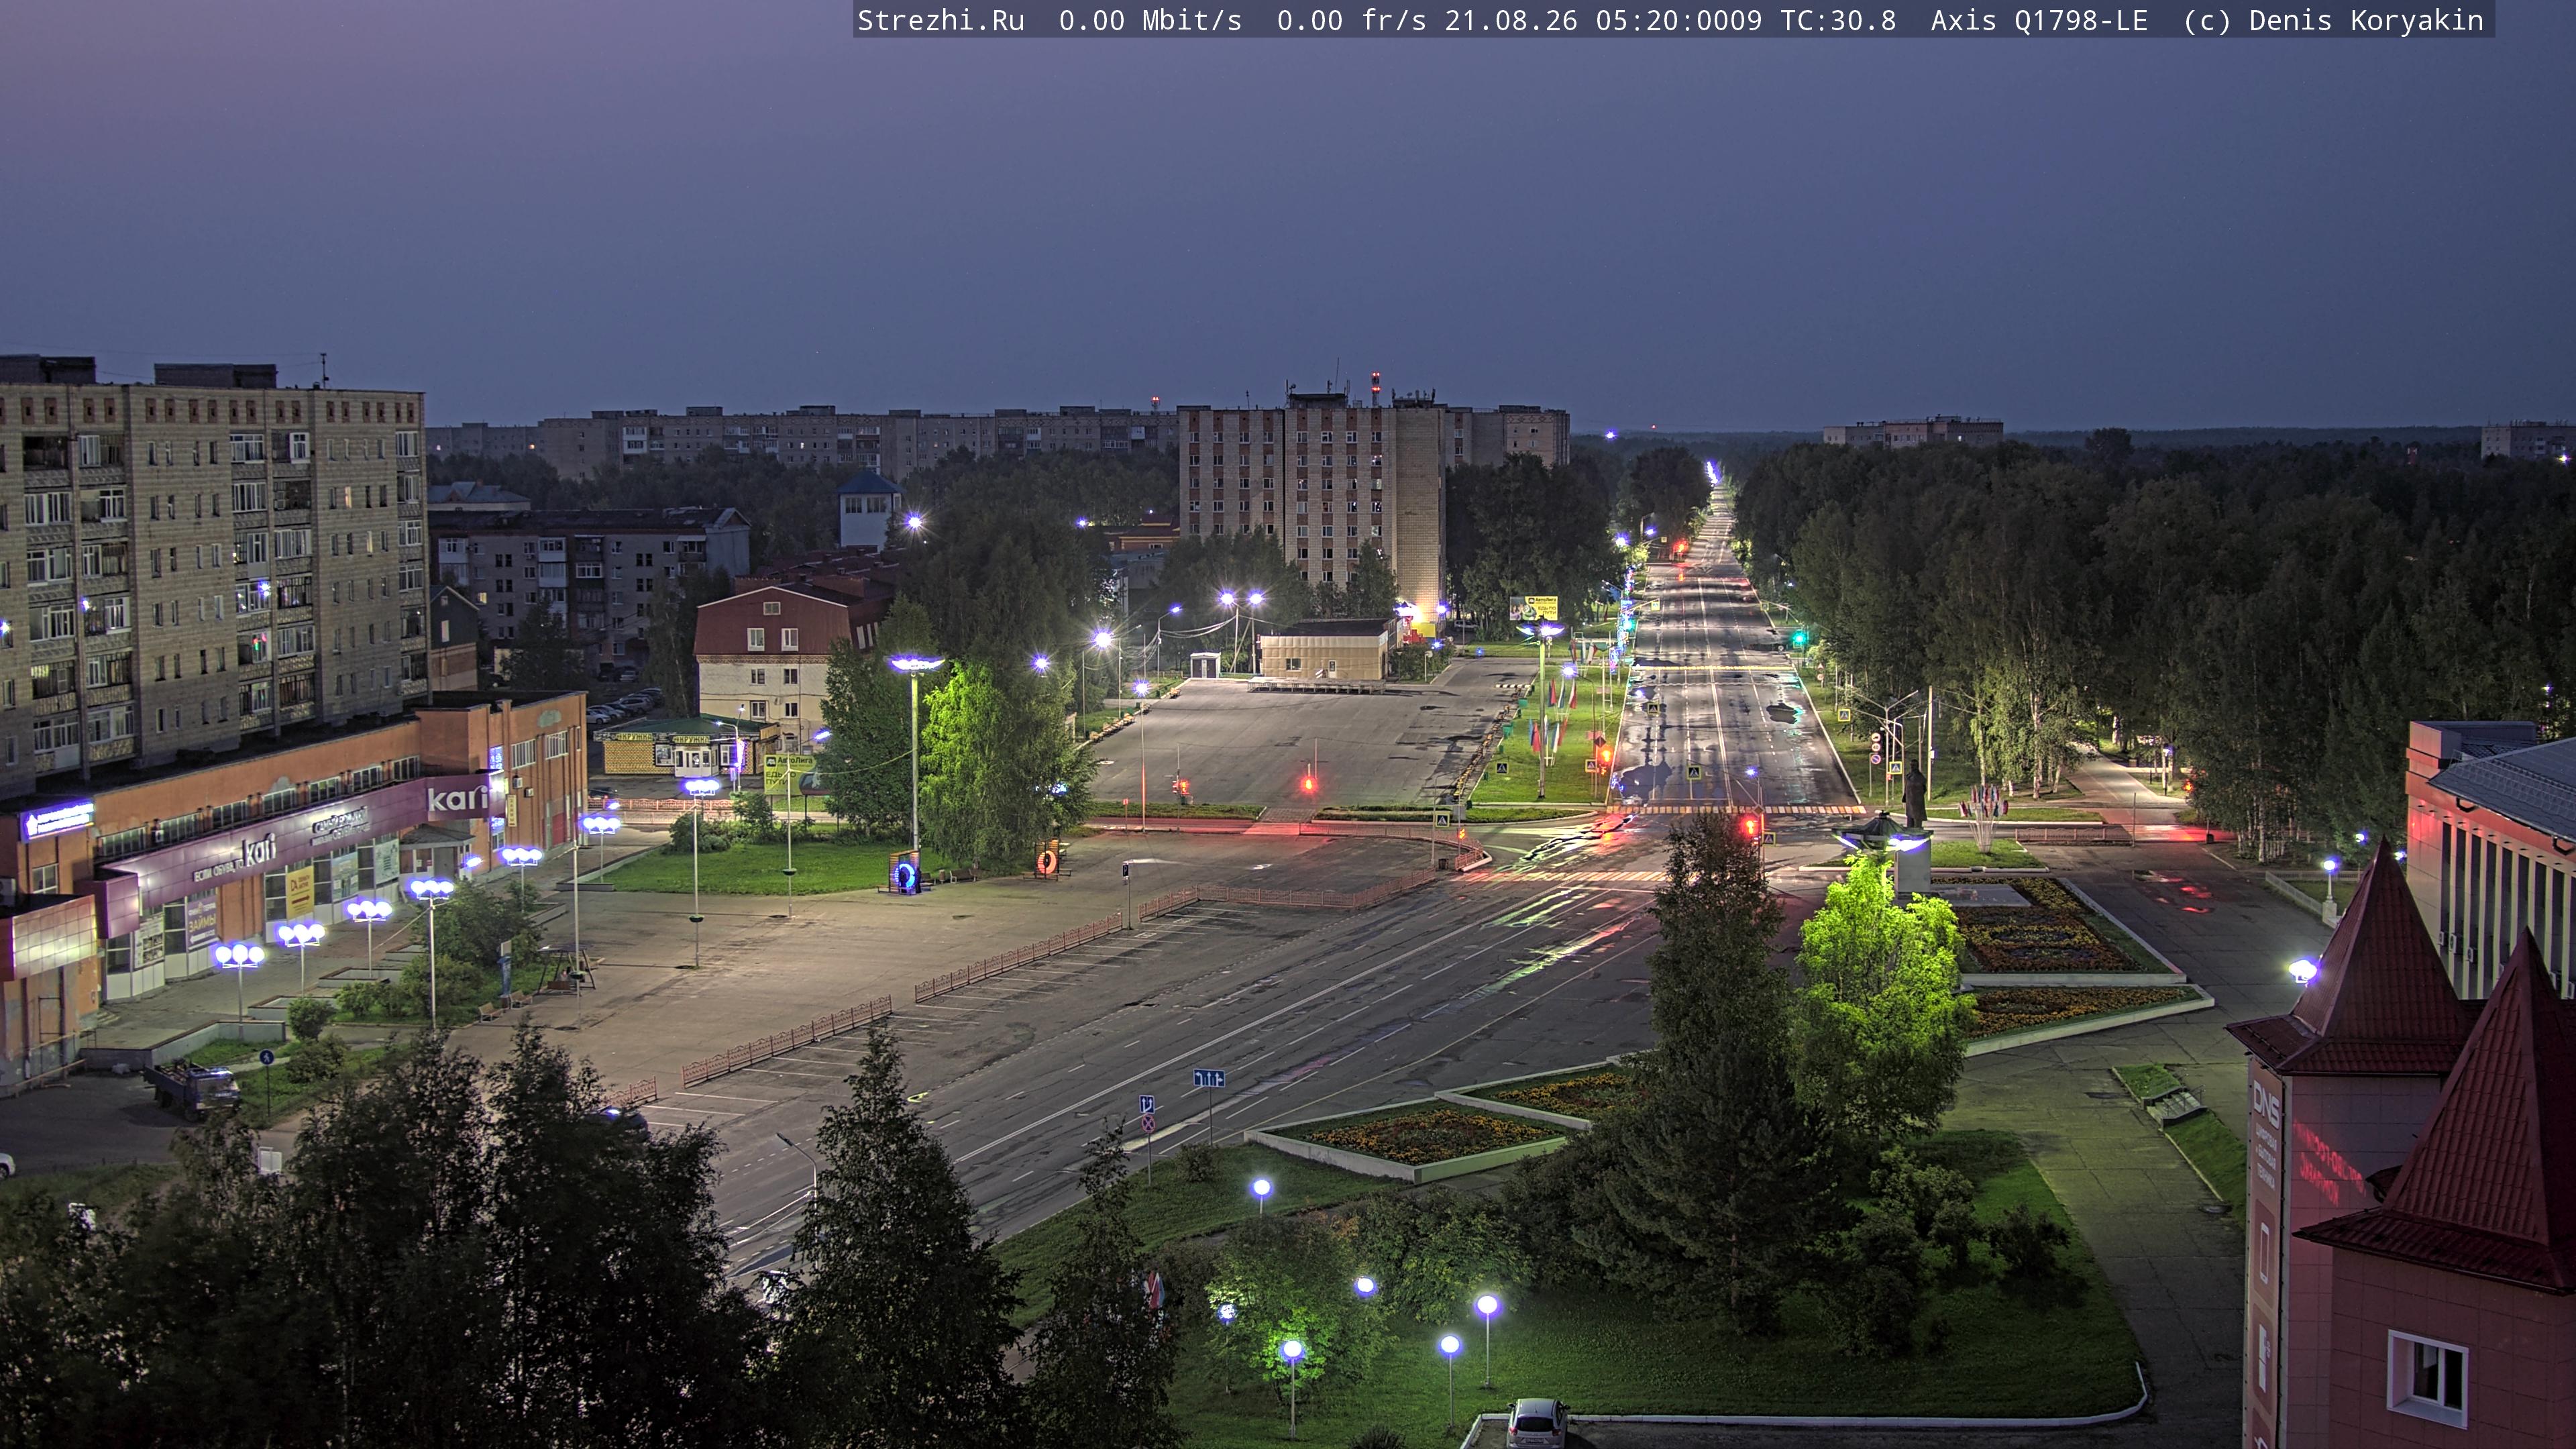
Task: Select the date "21.08.26" in overlay
Action: click(x=1511, y=21)
